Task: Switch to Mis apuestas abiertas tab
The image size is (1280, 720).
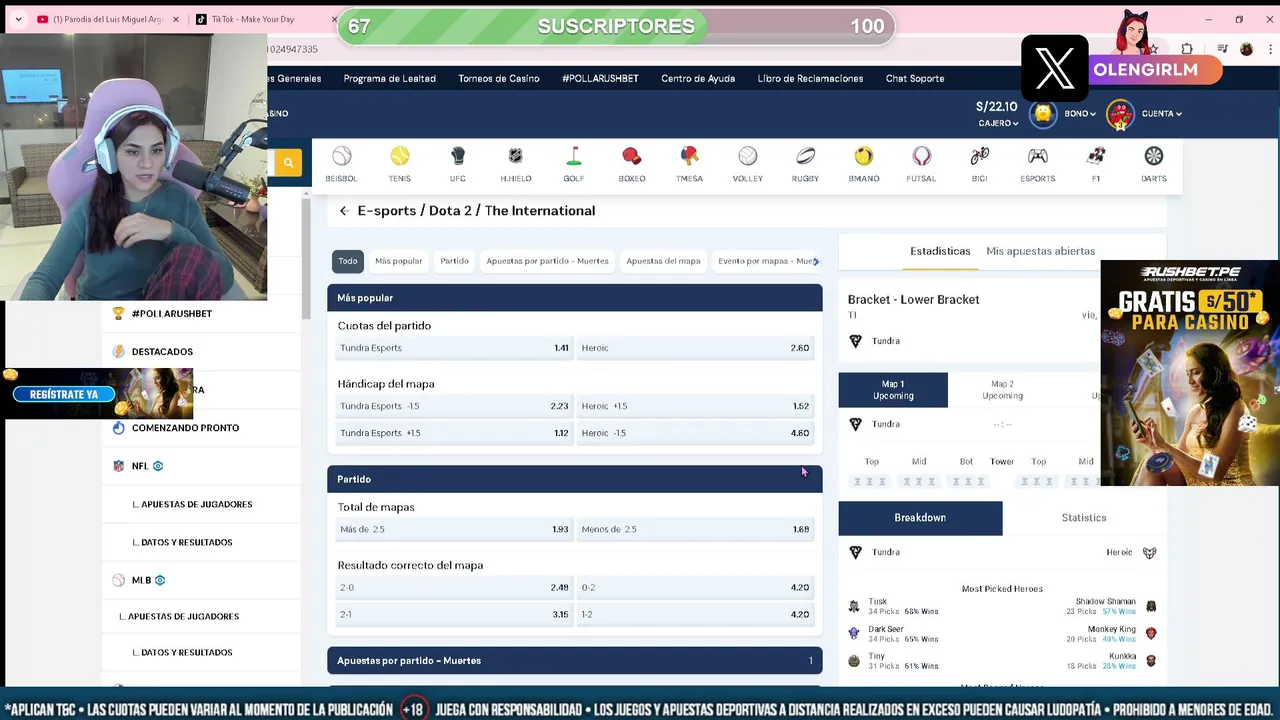Action: pyautogui.click(x=1040, y=251)
